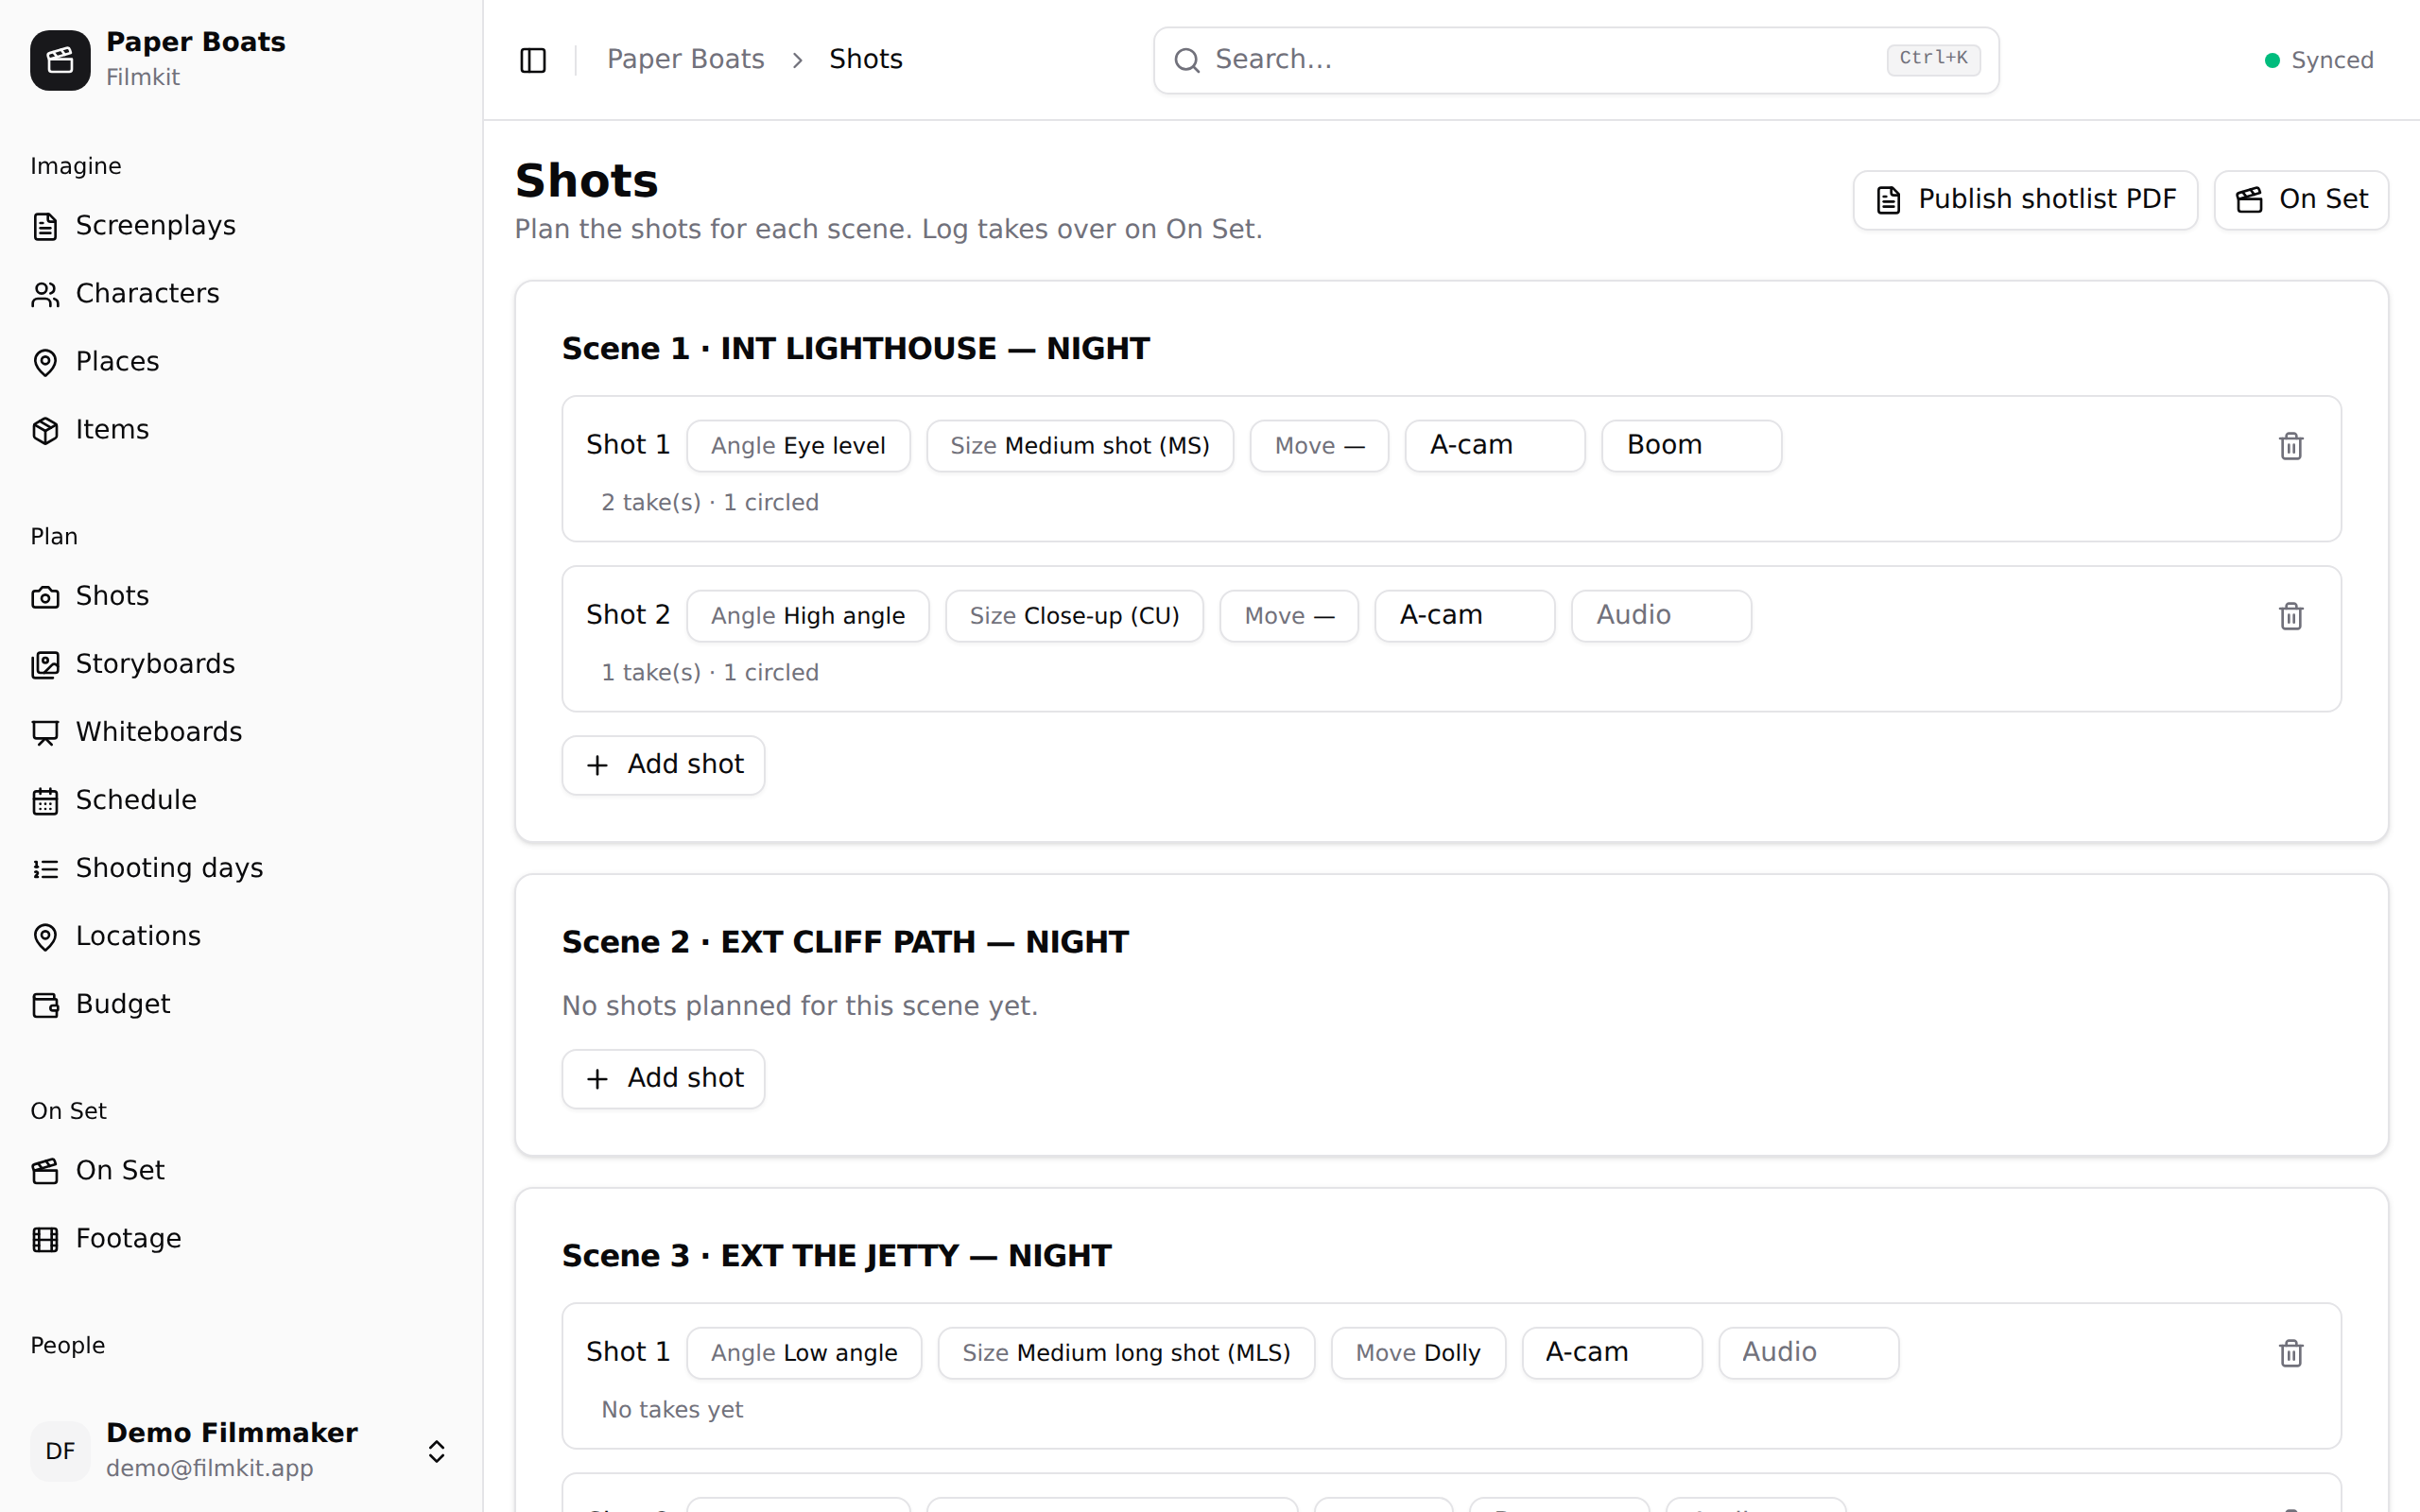Delete Shot 2 of Scene 1
The width and height of the screenshot is (2420, 1512).
tap(2291, 616)
